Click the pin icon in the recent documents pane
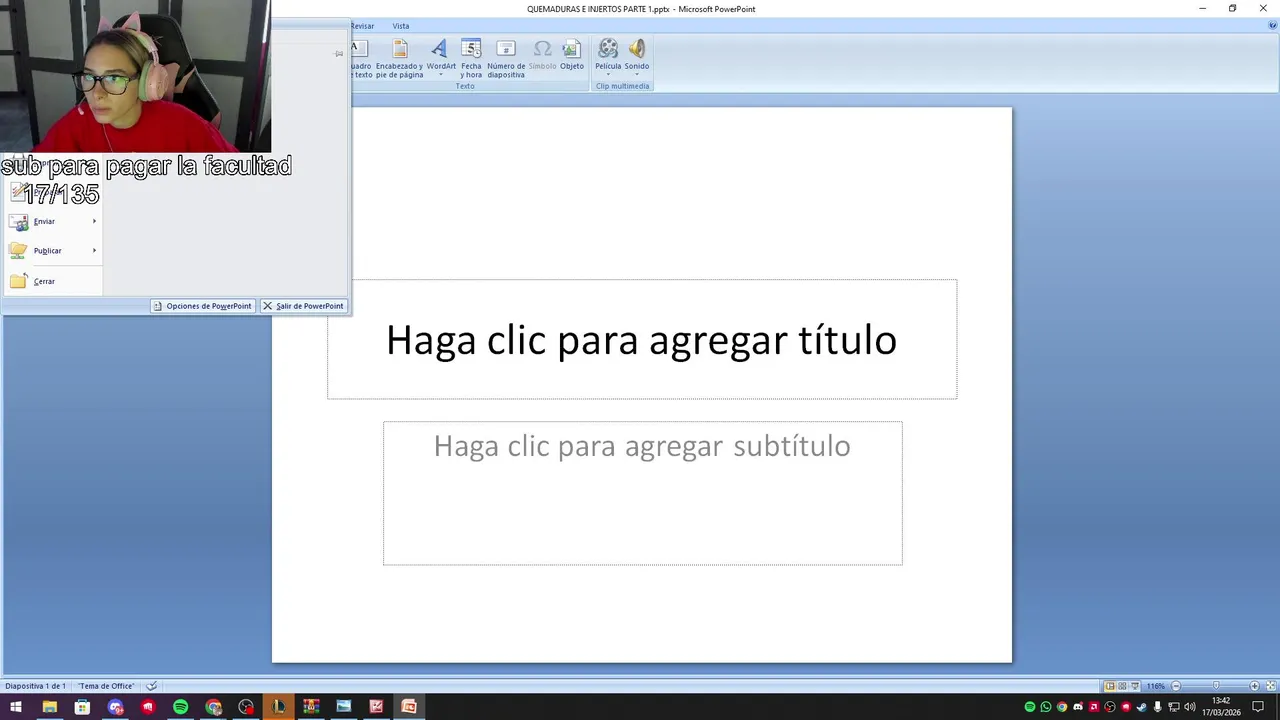The width and height of the screenshot is (1280, 720). coord(339,54)
